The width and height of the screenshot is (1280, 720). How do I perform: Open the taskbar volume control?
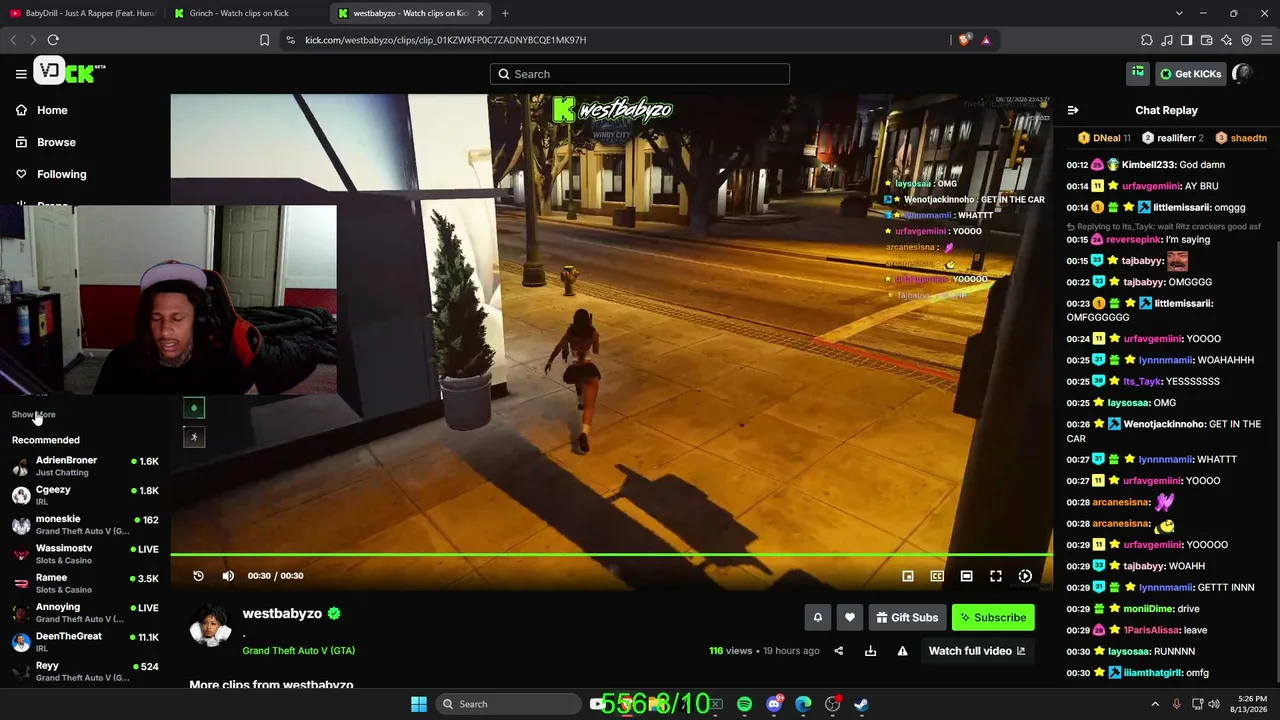pos(1214,704)
